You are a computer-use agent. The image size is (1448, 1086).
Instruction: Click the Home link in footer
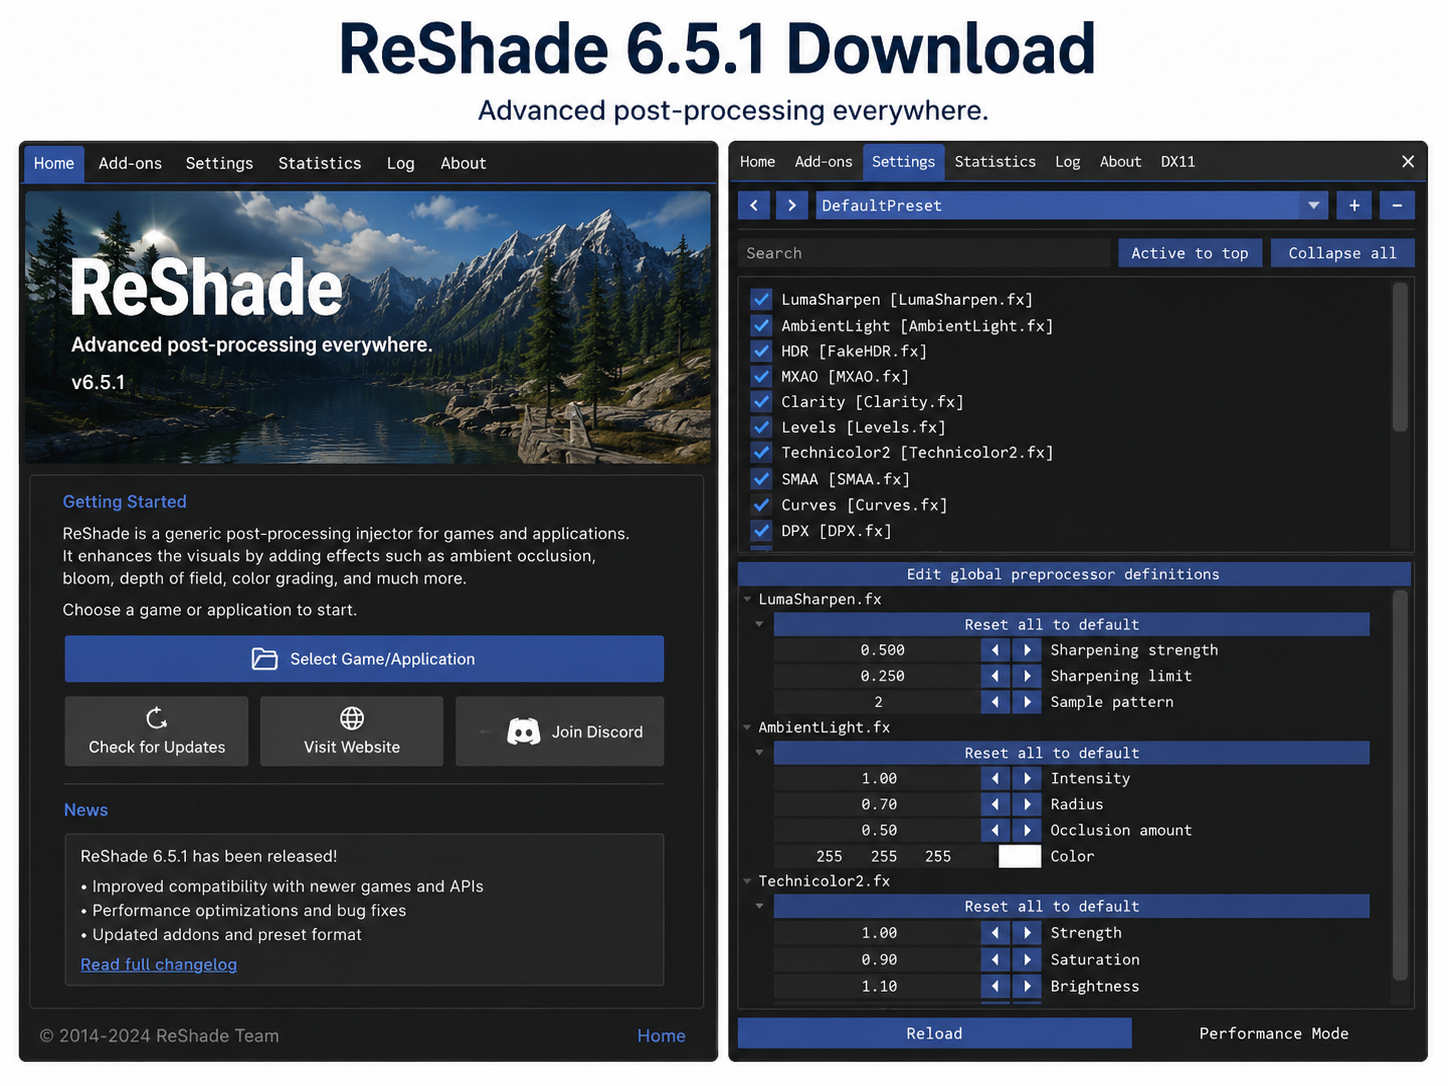[x=661, y=1036]
